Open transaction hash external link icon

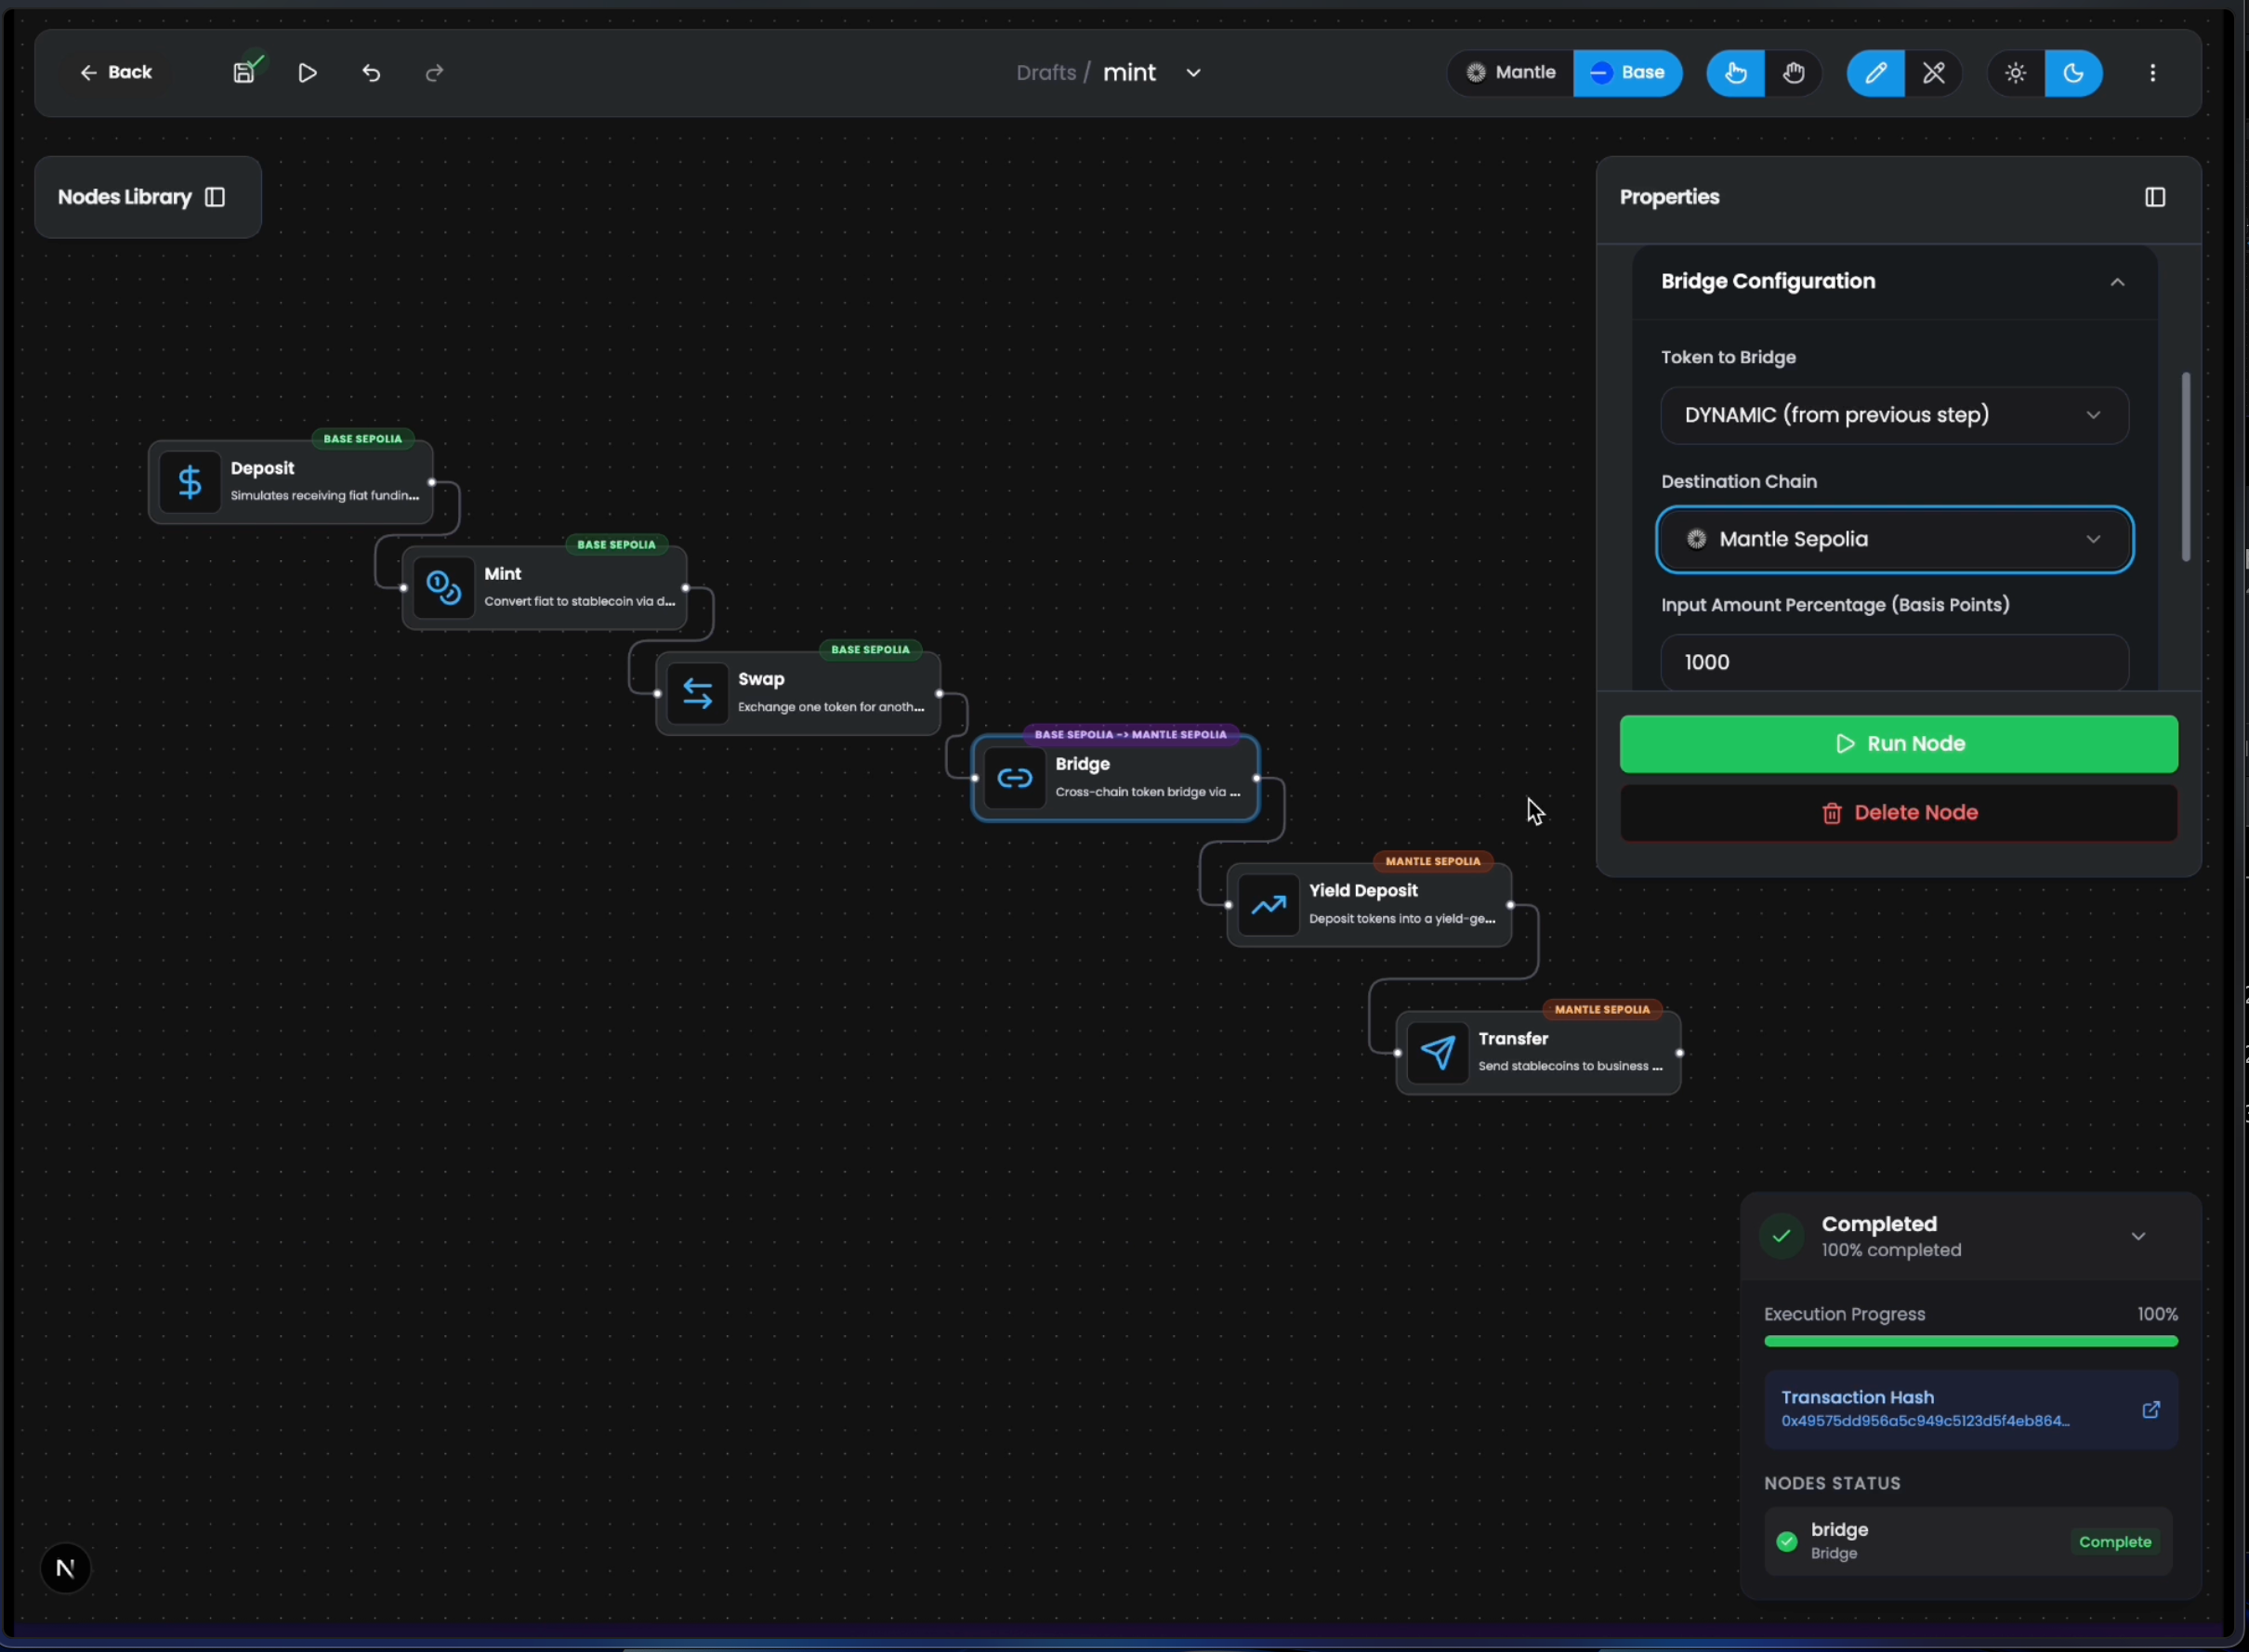coord(2150,1409)
